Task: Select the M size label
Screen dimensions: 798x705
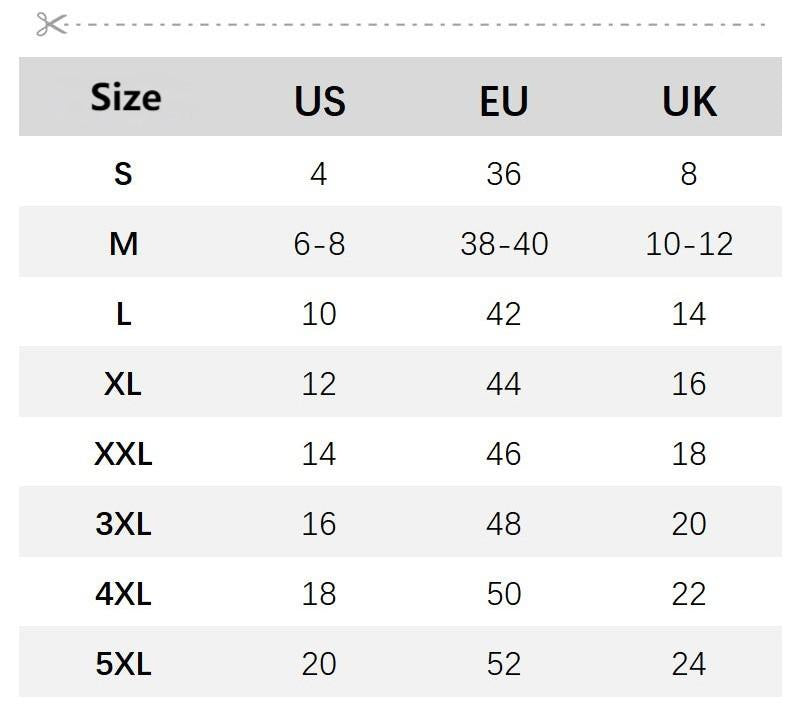Action: pyautogui.click(x=123, y=243)
